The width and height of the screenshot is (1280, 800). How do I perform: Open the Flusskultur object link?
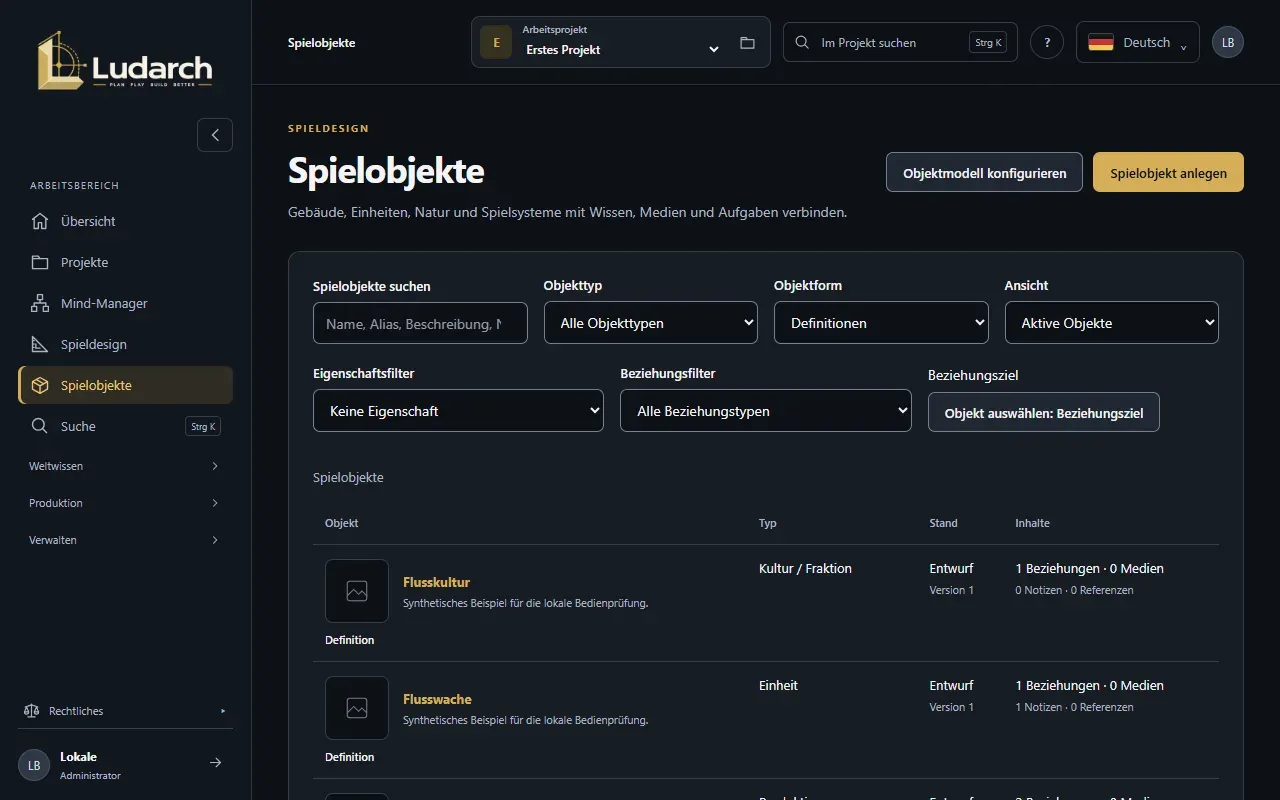pyautogui.click(x=436, y=582)
